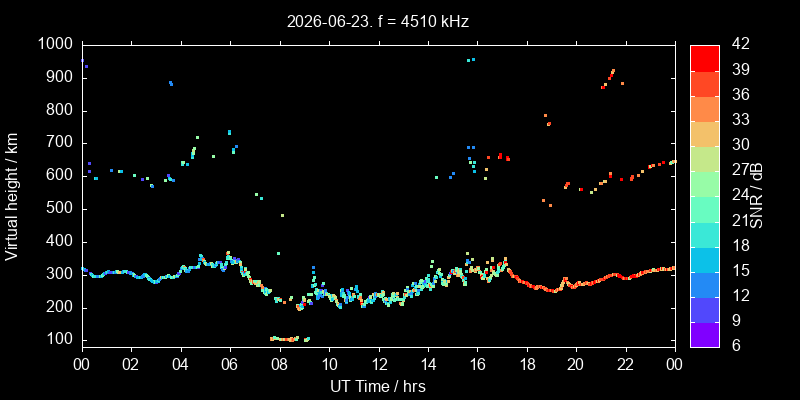This screenshot has width=800, height=400.
Task: Click the purple points near 950 km at 00 hours
Action: [84, 63]
